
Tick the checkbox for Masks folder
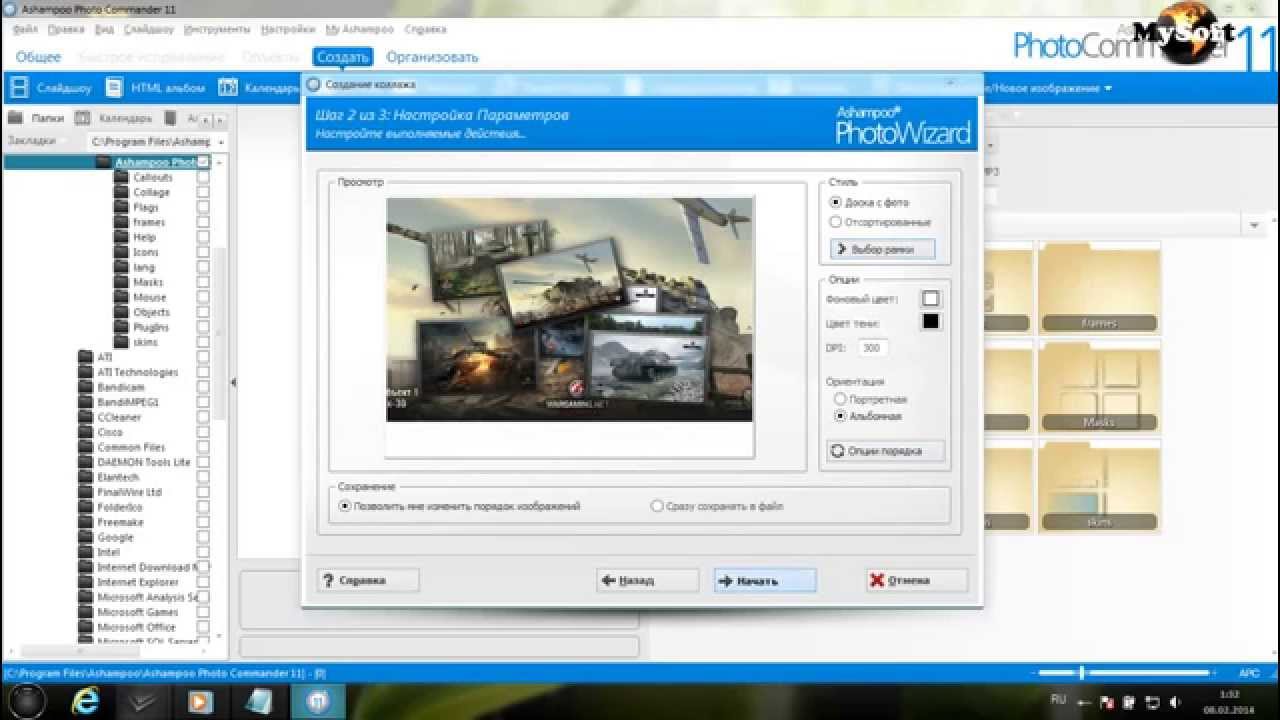(203, 282)
